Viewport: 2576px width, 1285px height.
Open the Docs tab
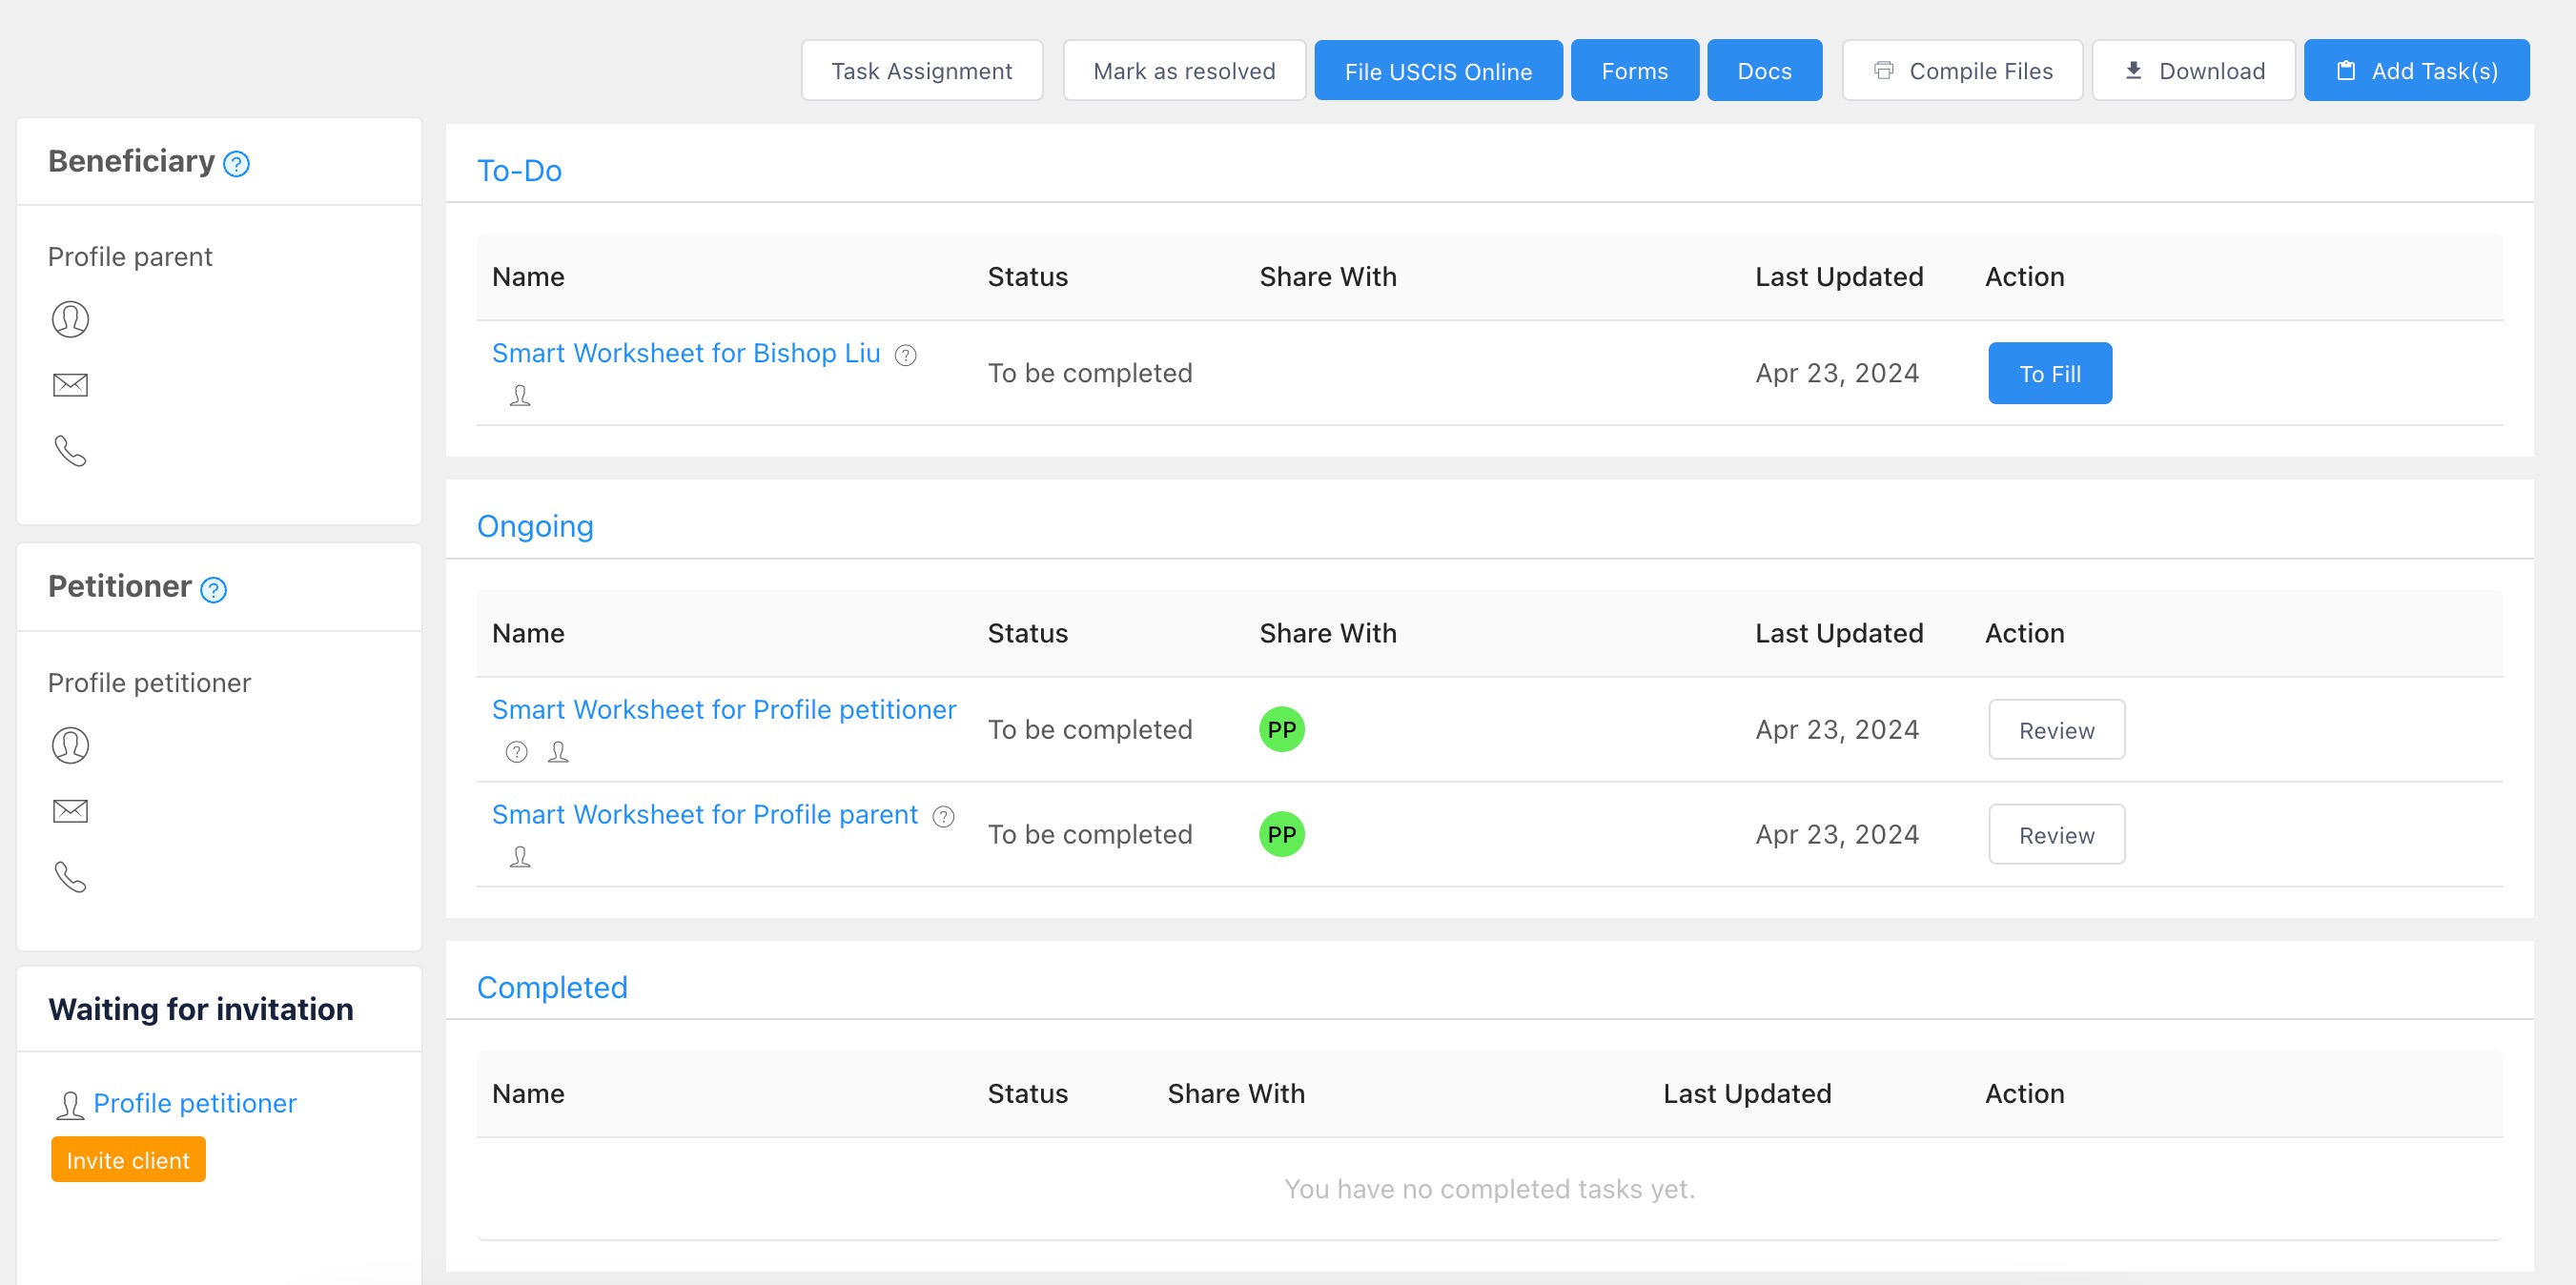(x=1763, y=71)
